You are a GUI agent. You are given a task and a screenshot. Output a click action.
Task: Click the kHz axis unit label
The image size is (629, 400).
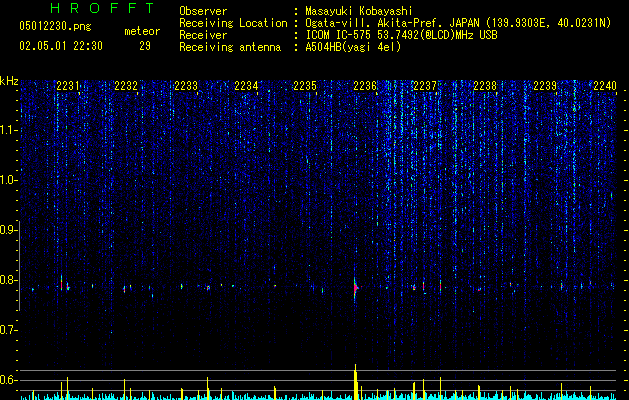tap(9, 81)
